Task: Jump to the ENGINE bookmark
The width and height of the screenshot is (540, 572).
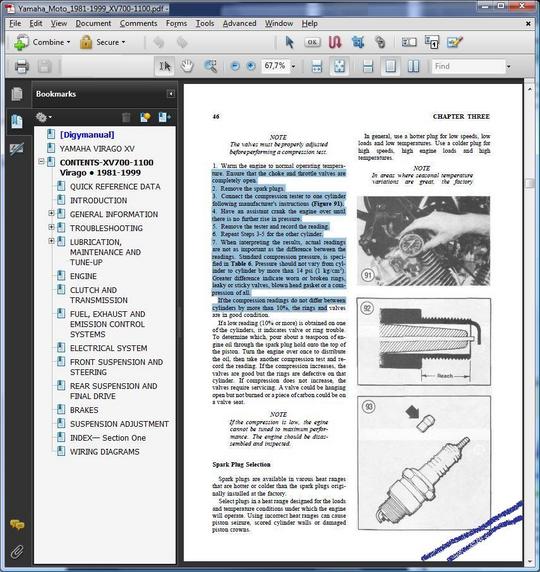Action: point(83,276)
